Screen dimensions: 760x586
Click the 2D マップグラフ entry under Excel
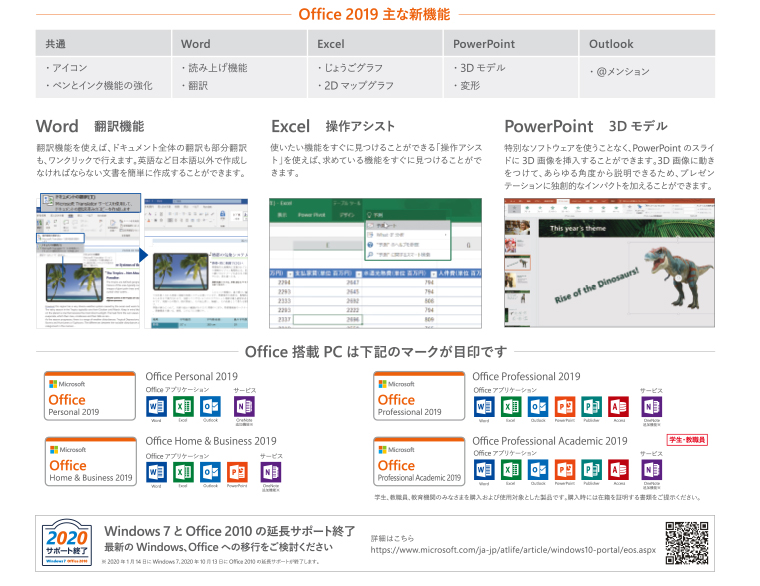[x=356, y=86]
